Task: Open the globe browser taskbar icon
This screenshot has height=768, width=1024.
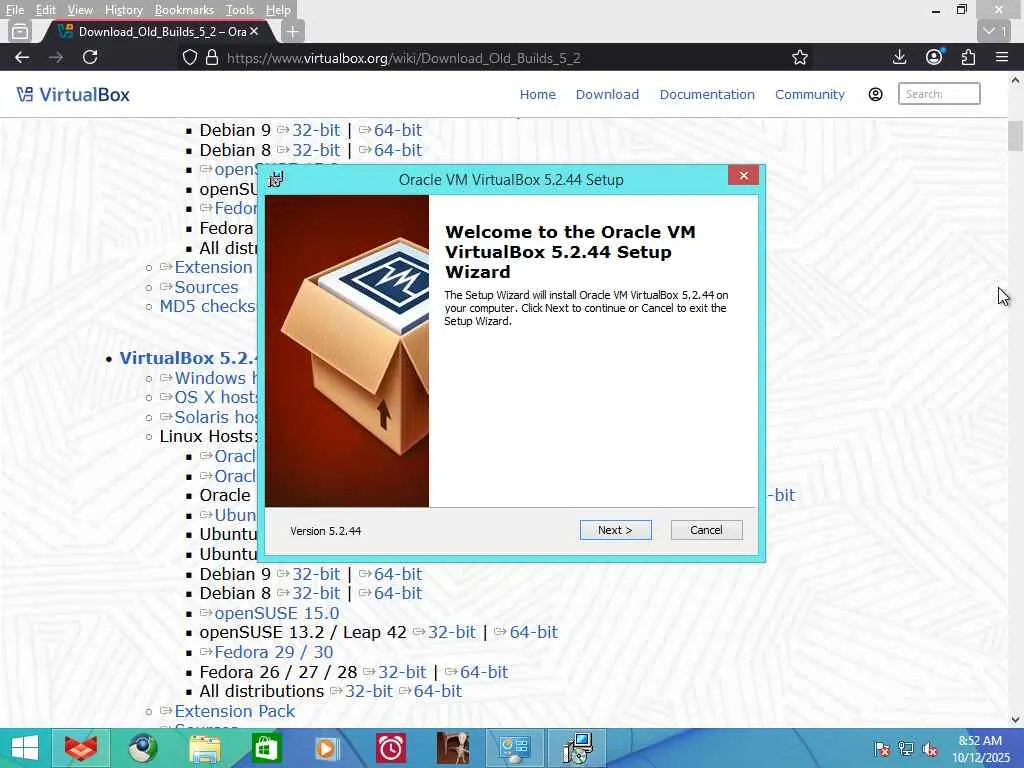Action: tap(142, 748)
